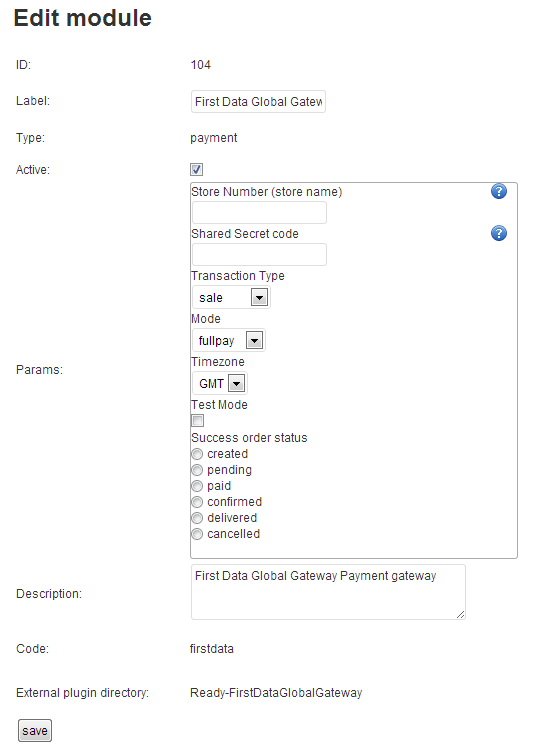This screenshot has width=533, height=752.
Task: Focus the Label text field
Action: (258, 102)
